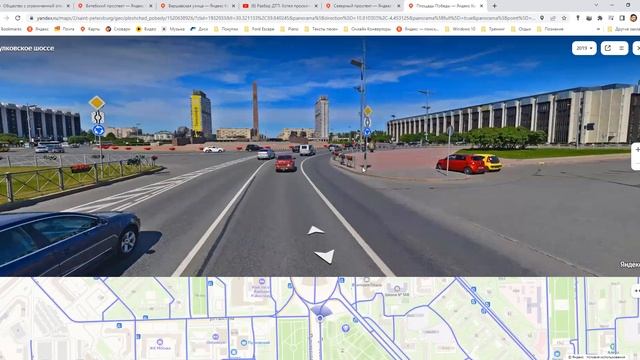
Task: Open the Диск bookmark
Action: 199,29
